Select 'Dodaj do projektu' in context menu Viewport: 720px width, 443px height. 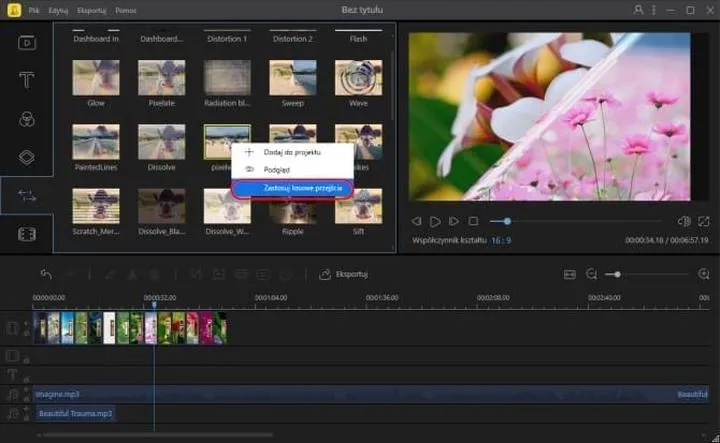(292, 152)
